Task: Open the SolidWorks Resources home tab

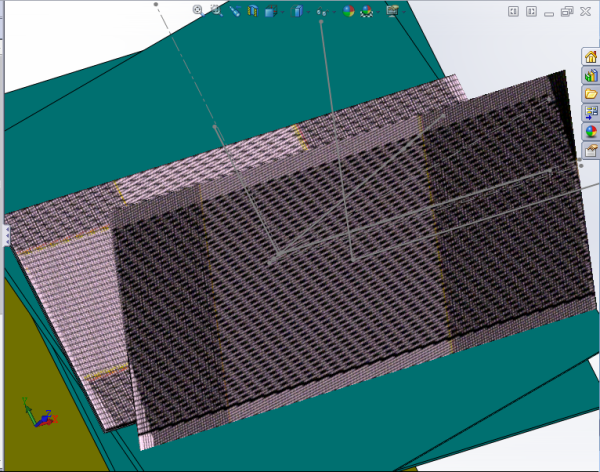Action: click(x=591, y=56)
